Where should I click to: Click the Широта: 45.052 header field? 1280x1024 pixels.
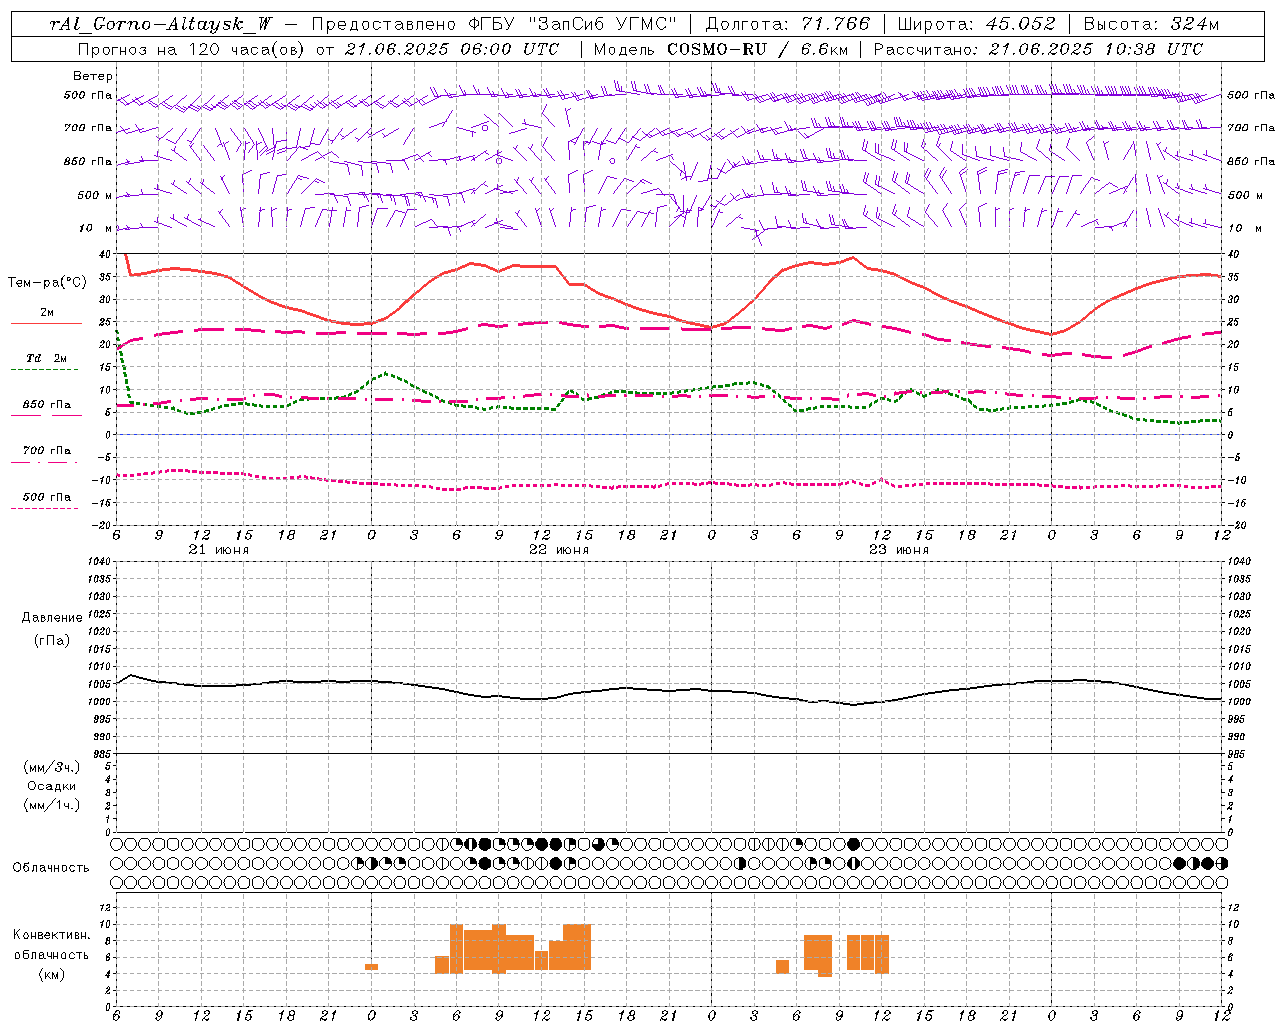(976, 24)
